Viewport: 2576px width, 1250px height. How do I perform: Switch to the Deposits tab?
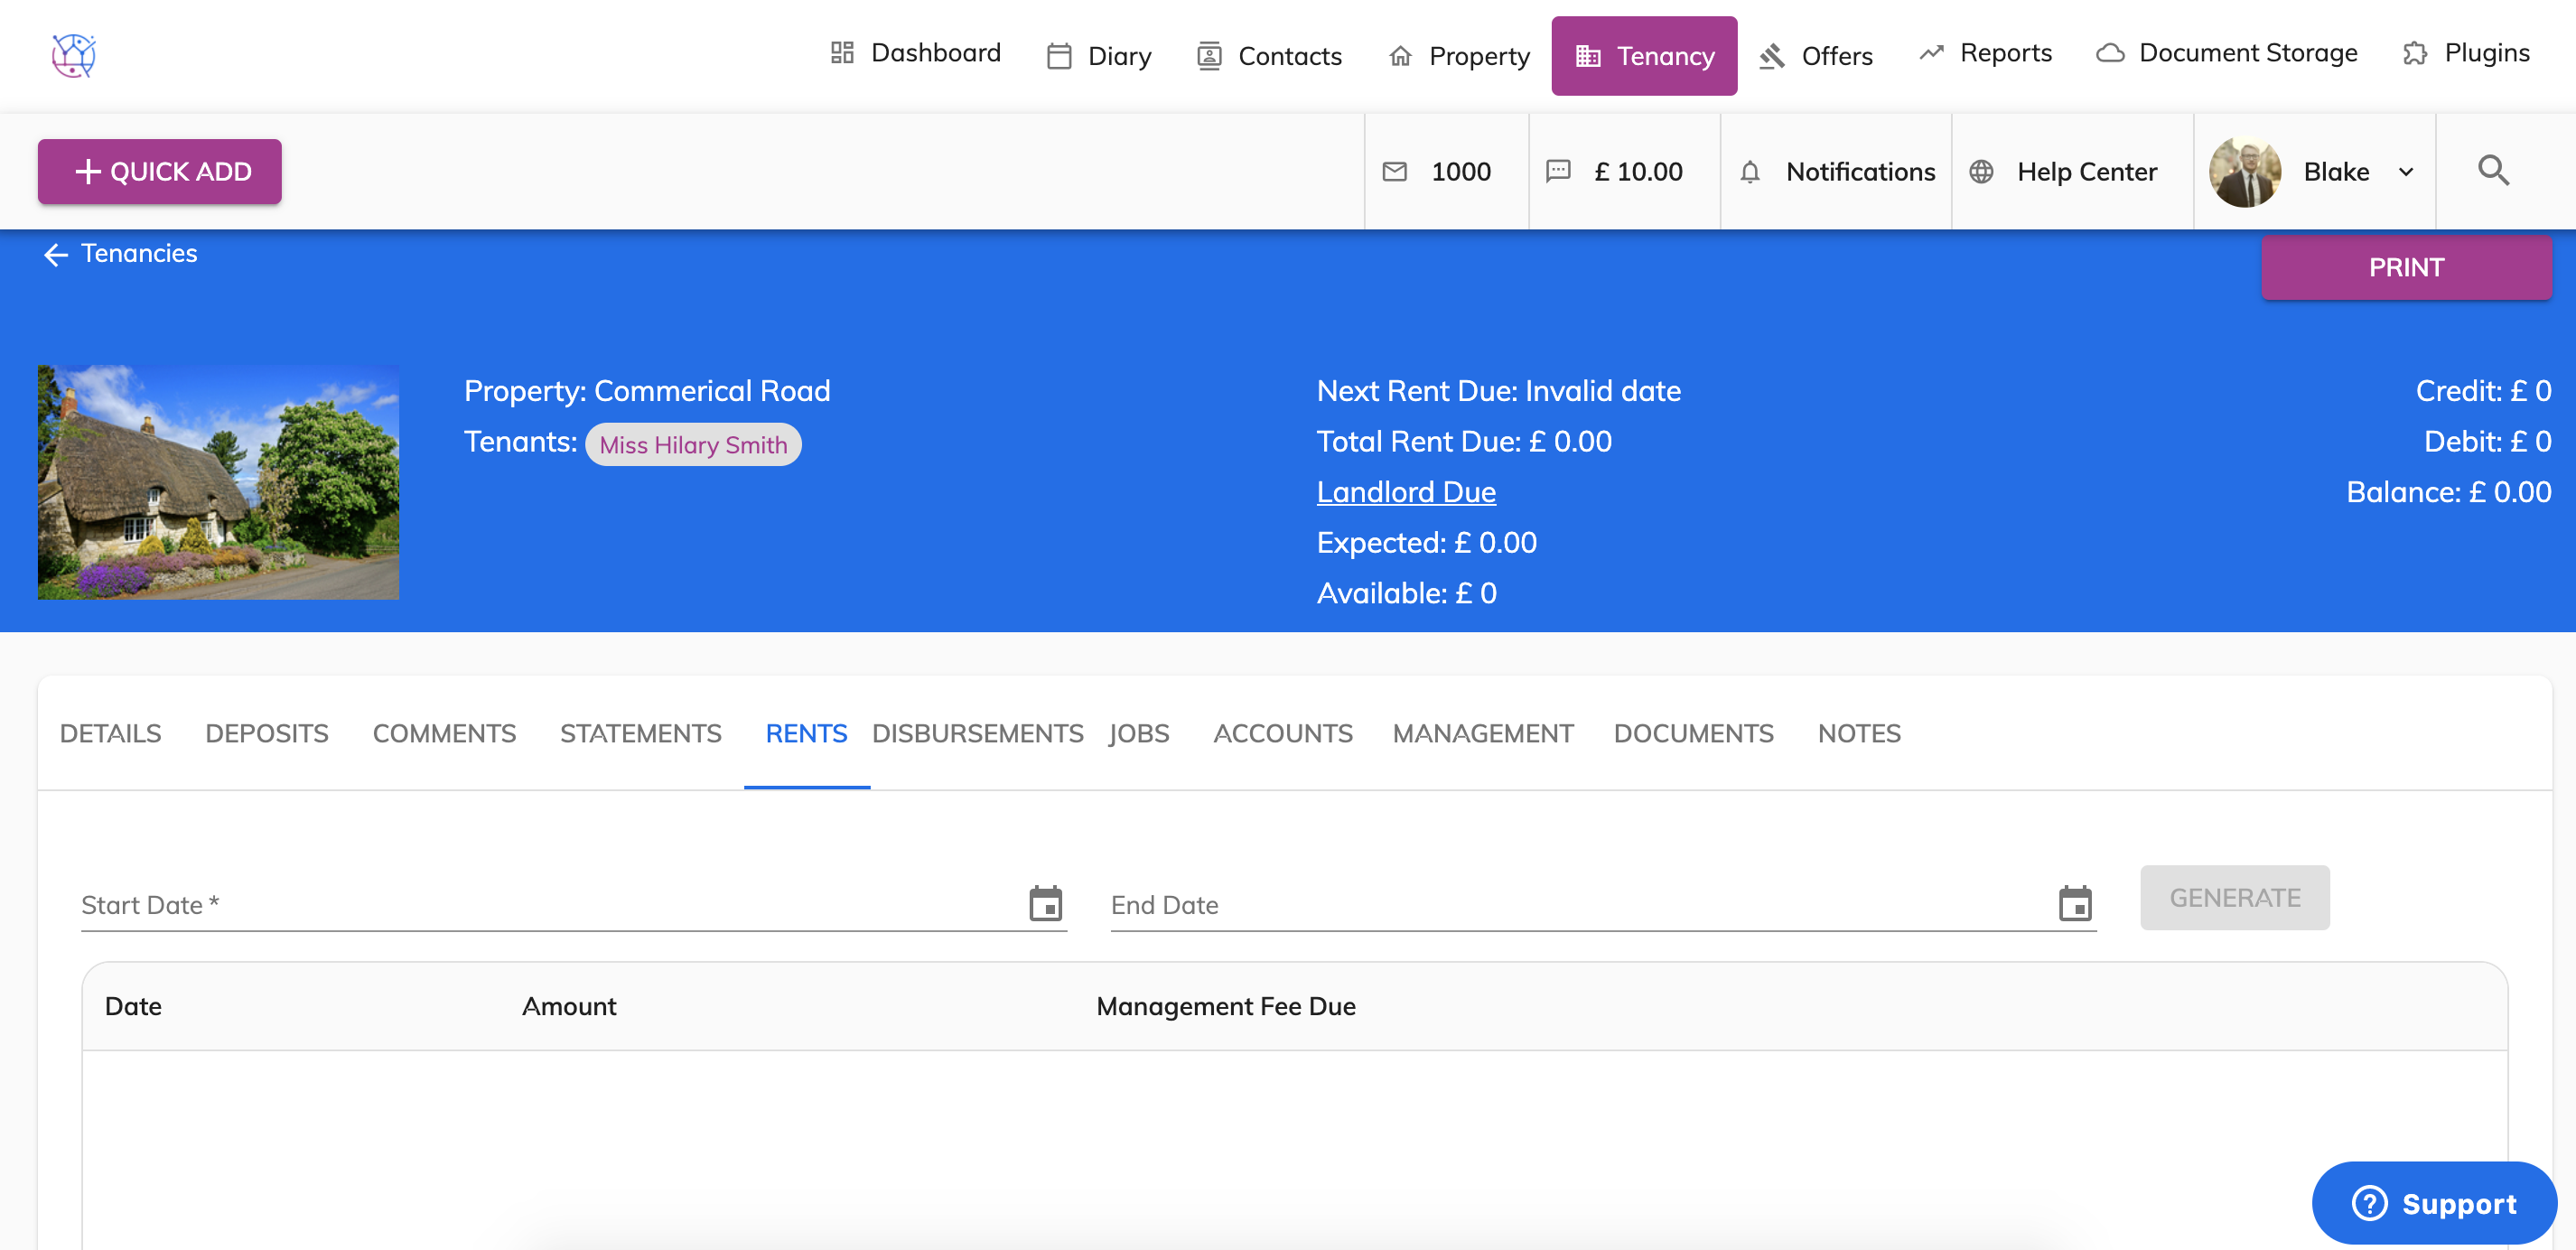tap(266, 733)
